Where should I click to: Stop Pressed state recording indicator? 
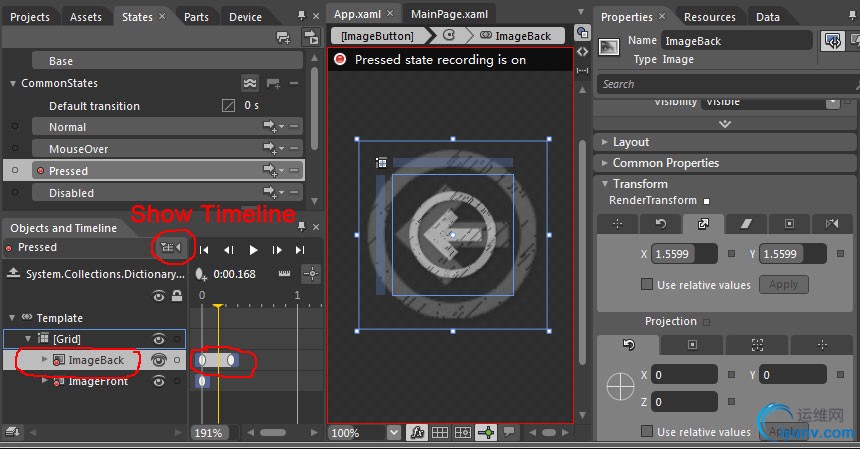point(340,59)
